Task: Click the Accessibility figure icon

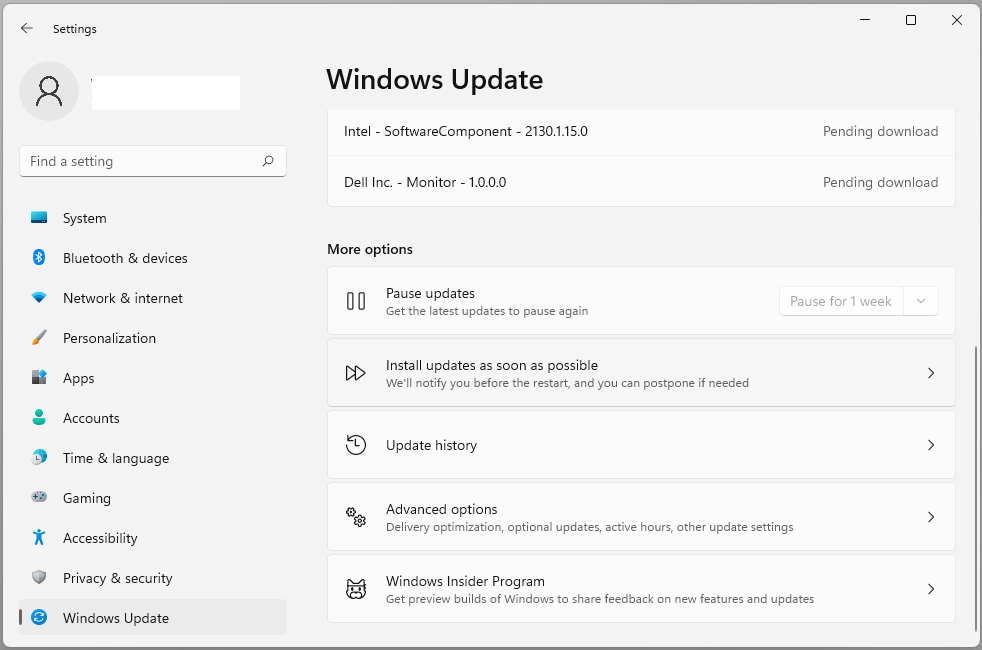Action: 39,537
